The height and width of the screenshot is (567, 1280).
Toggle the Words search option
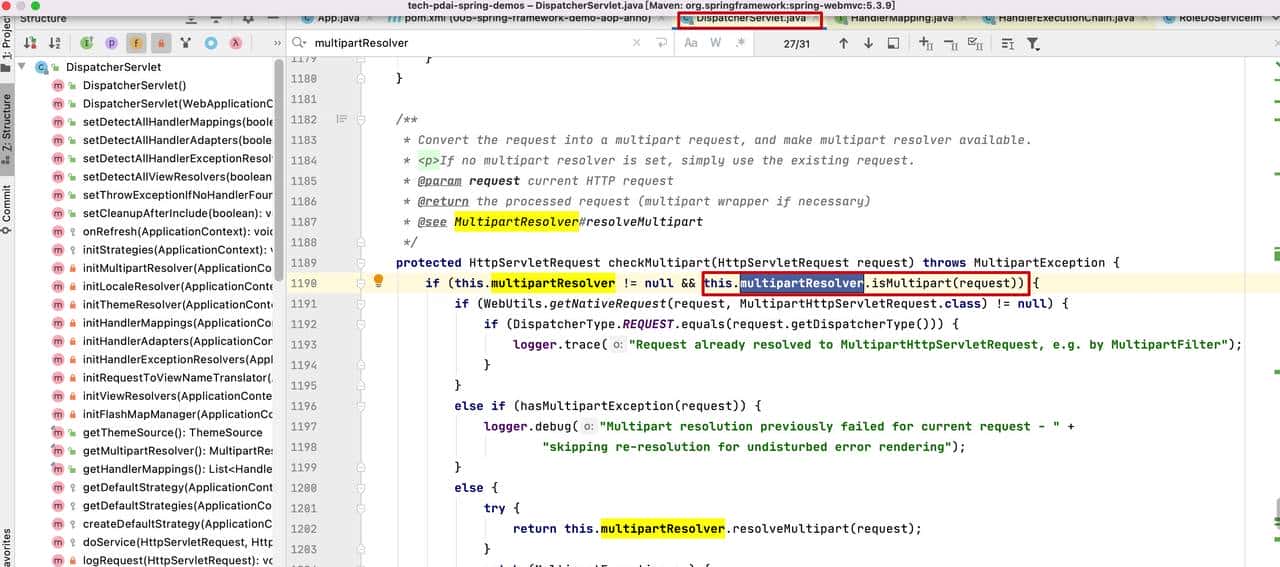pyautogui.click(x=716, y=43)
